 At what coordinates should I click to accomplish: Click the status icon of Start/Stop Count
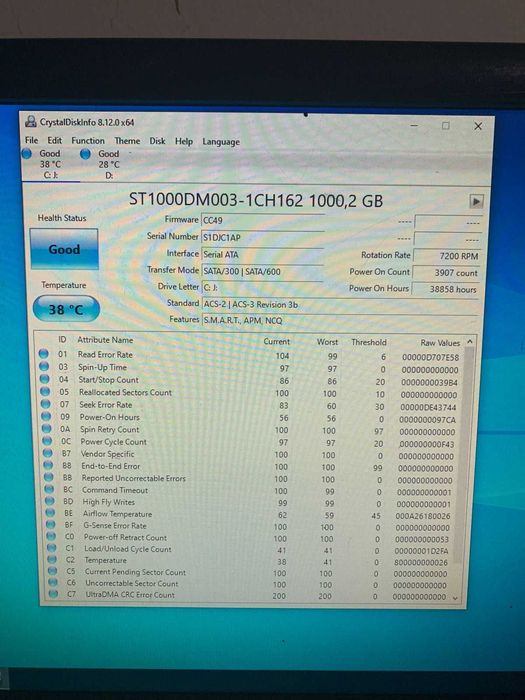(x=45, y=379)
